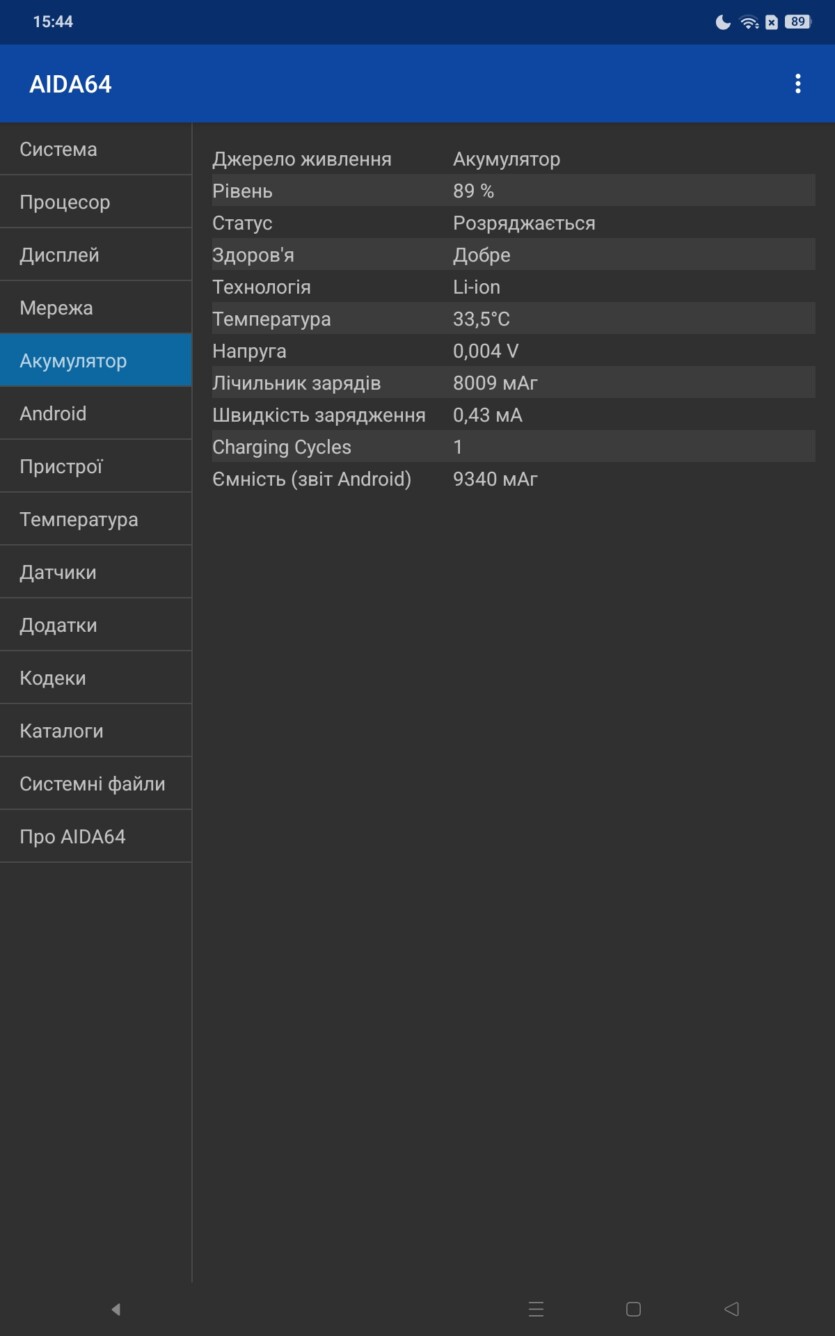View the Датчики section
The width and height of the screenshot is (835, 1336).
[96, 573]
